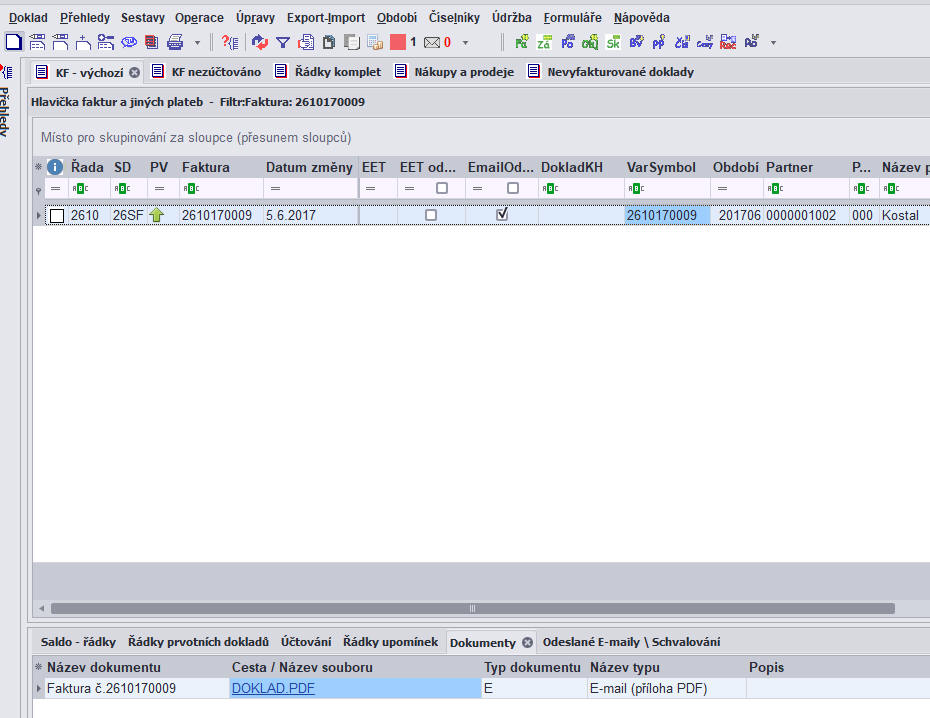Open the Účtování bottom tab
This screenshot has height=718, width=930.
[306, 642]
